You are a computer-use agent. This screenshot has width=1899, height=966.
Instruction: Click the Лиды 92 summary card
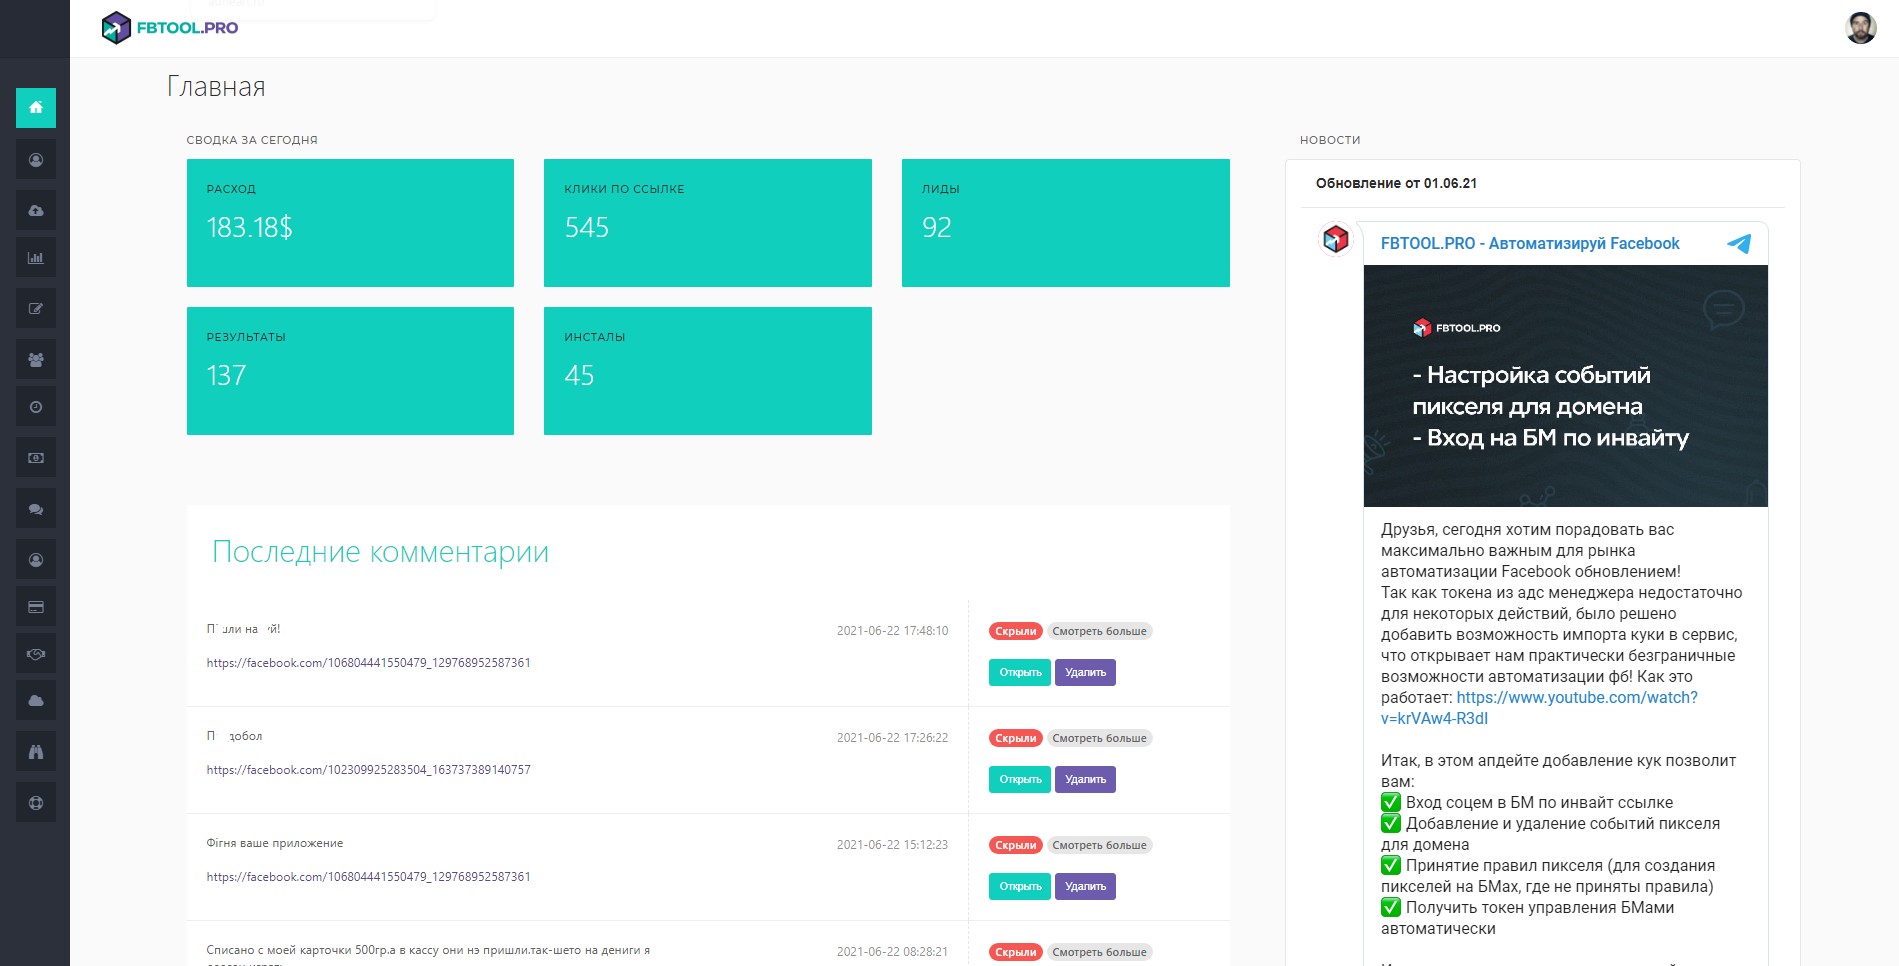point(1066,223)
